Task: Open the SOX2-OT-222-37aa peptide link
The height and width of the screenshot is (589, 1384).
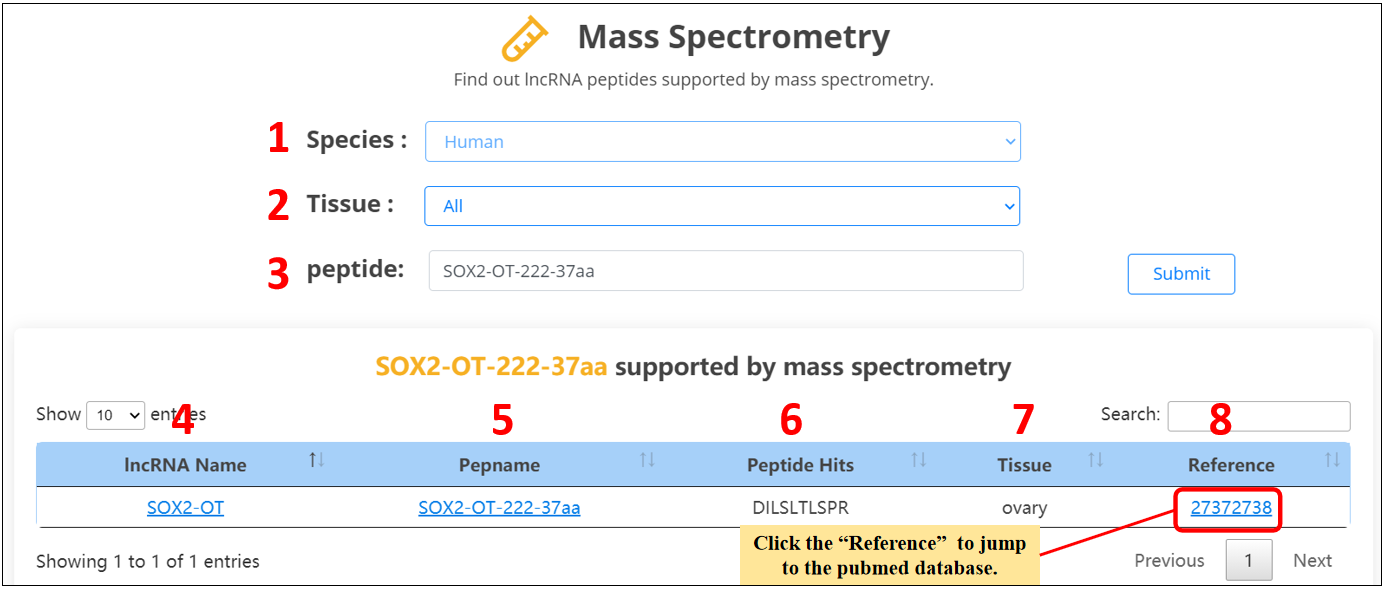Action: pyautogui.click(x=499, y=508)
